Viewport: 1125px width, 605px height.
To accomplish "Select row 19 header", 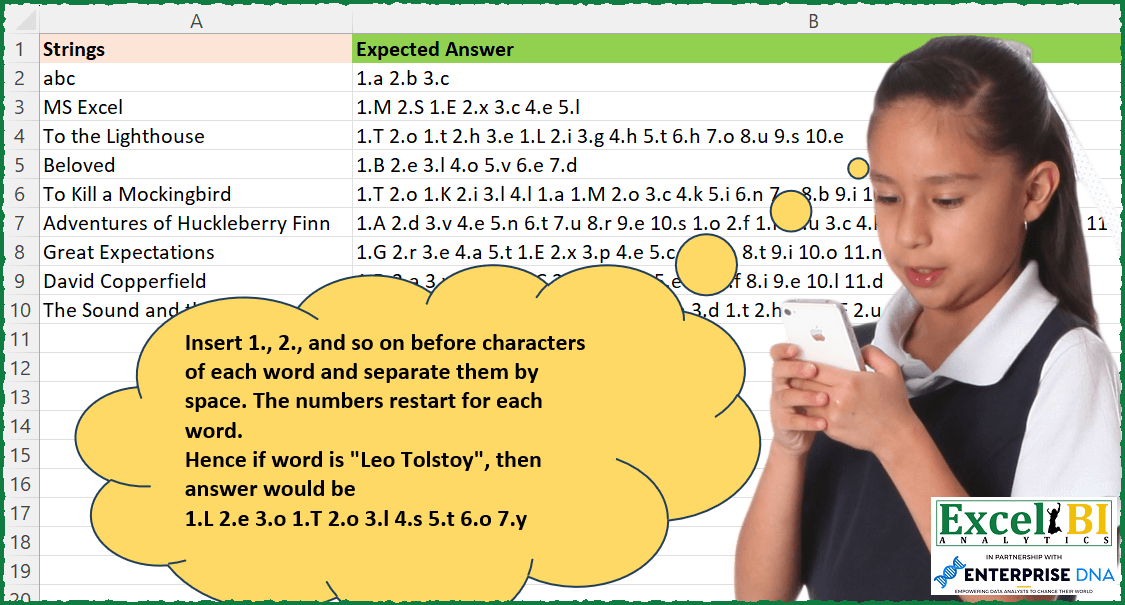I will point(22,571).
